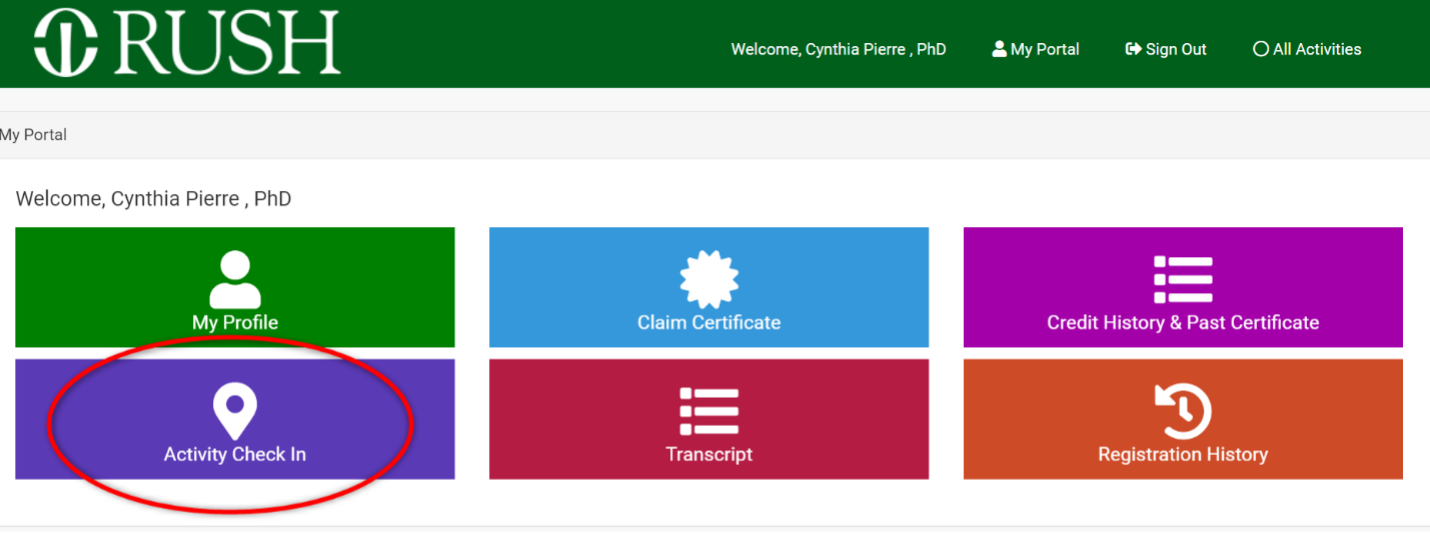Image resolution: width=1430 pixels, height=534 pixels.
Task: Click the sign out arrow icon in header
Action: (1133, 49)
